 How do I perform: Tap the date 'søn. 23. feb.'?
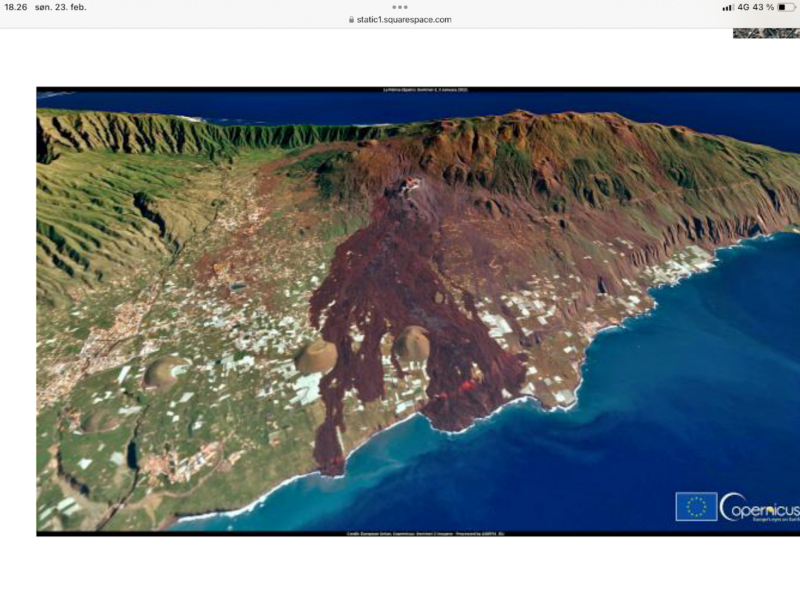[x=61, y=7]
